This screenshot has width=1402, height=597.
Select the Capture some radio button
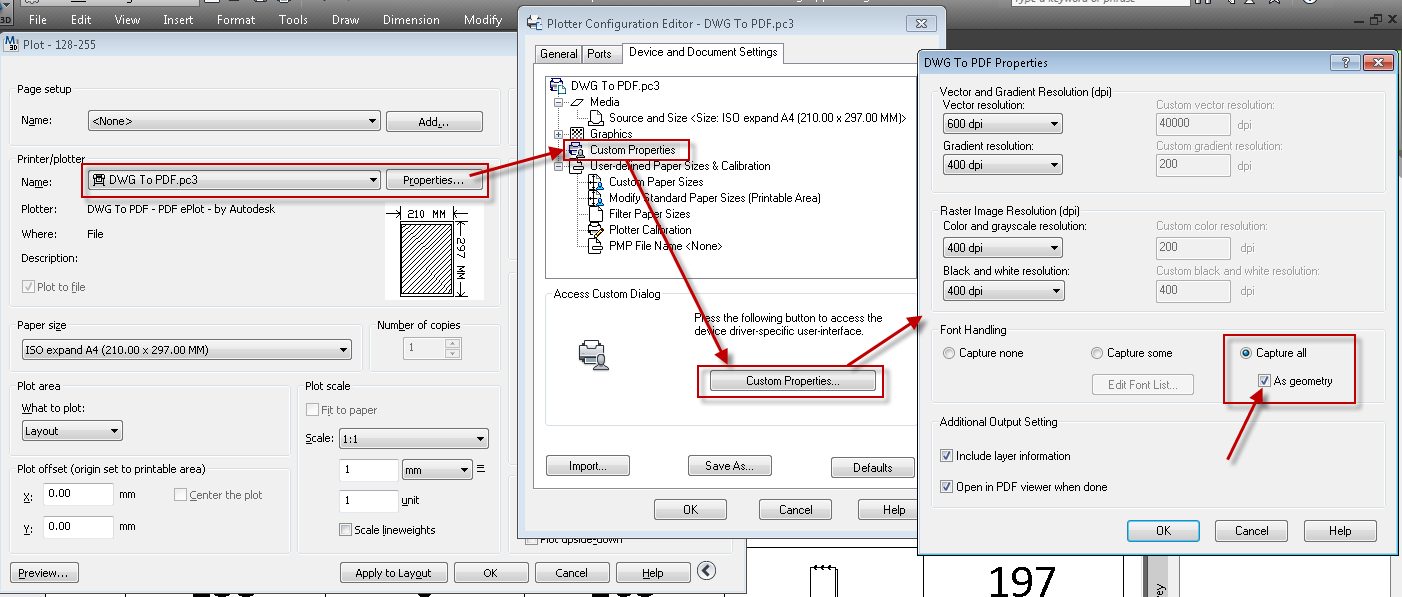(1097, 353)
